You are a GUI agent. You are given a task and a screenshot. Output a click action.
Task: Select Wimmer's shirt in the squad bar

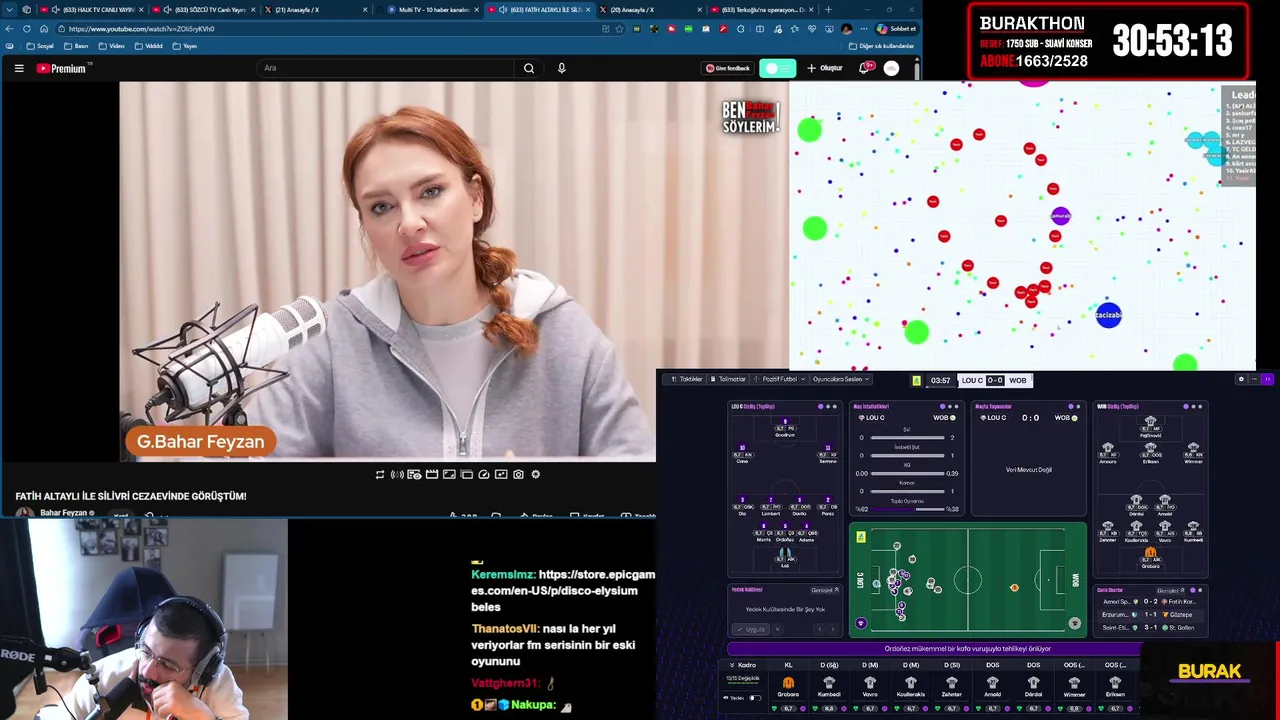pos(1074,683)
